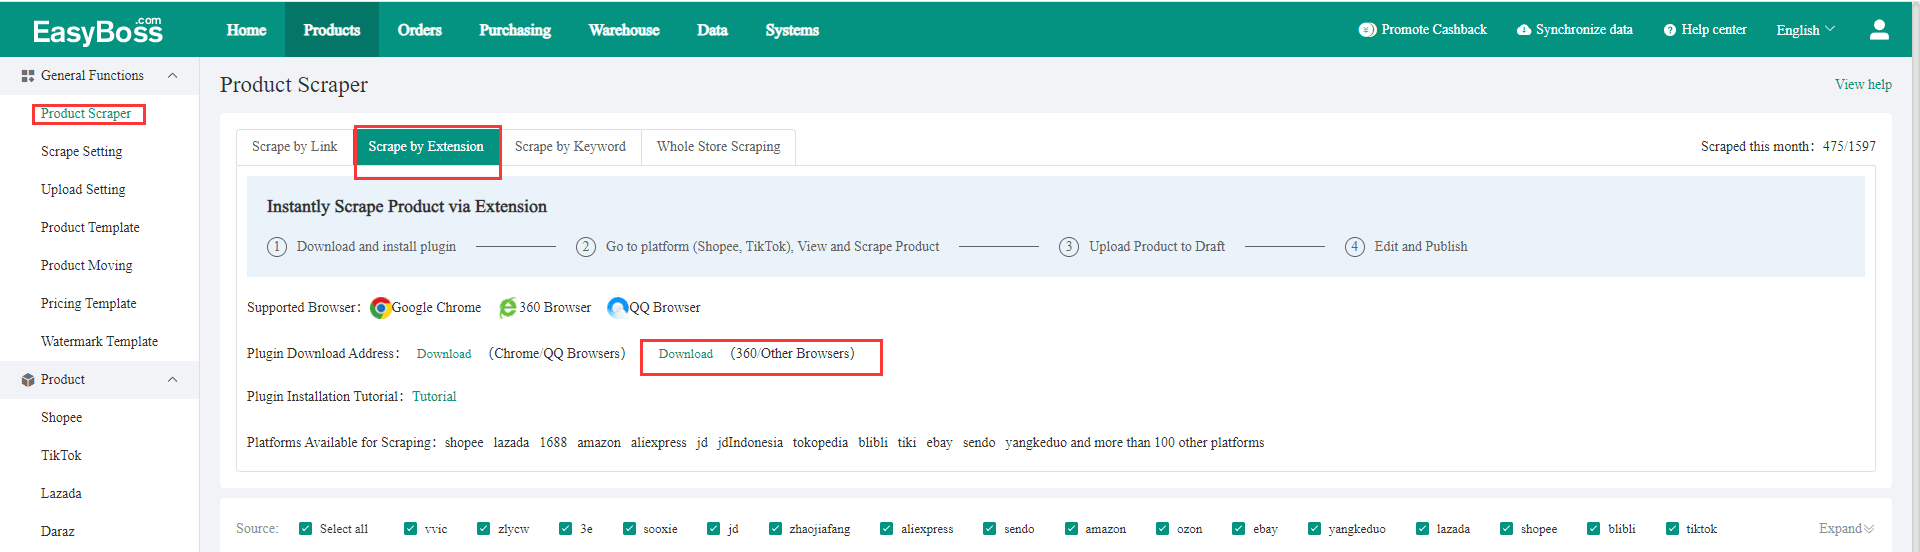This screenshot has width=1920, height=552.
Task: Click the Synchronize data cloud icon
Action: 1524,30
